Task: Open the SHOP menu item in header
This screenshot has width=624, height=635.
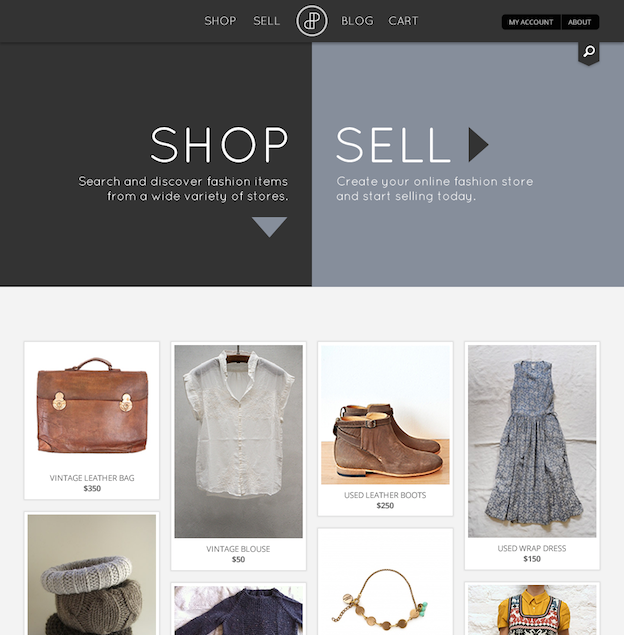Action: (220, 21)
